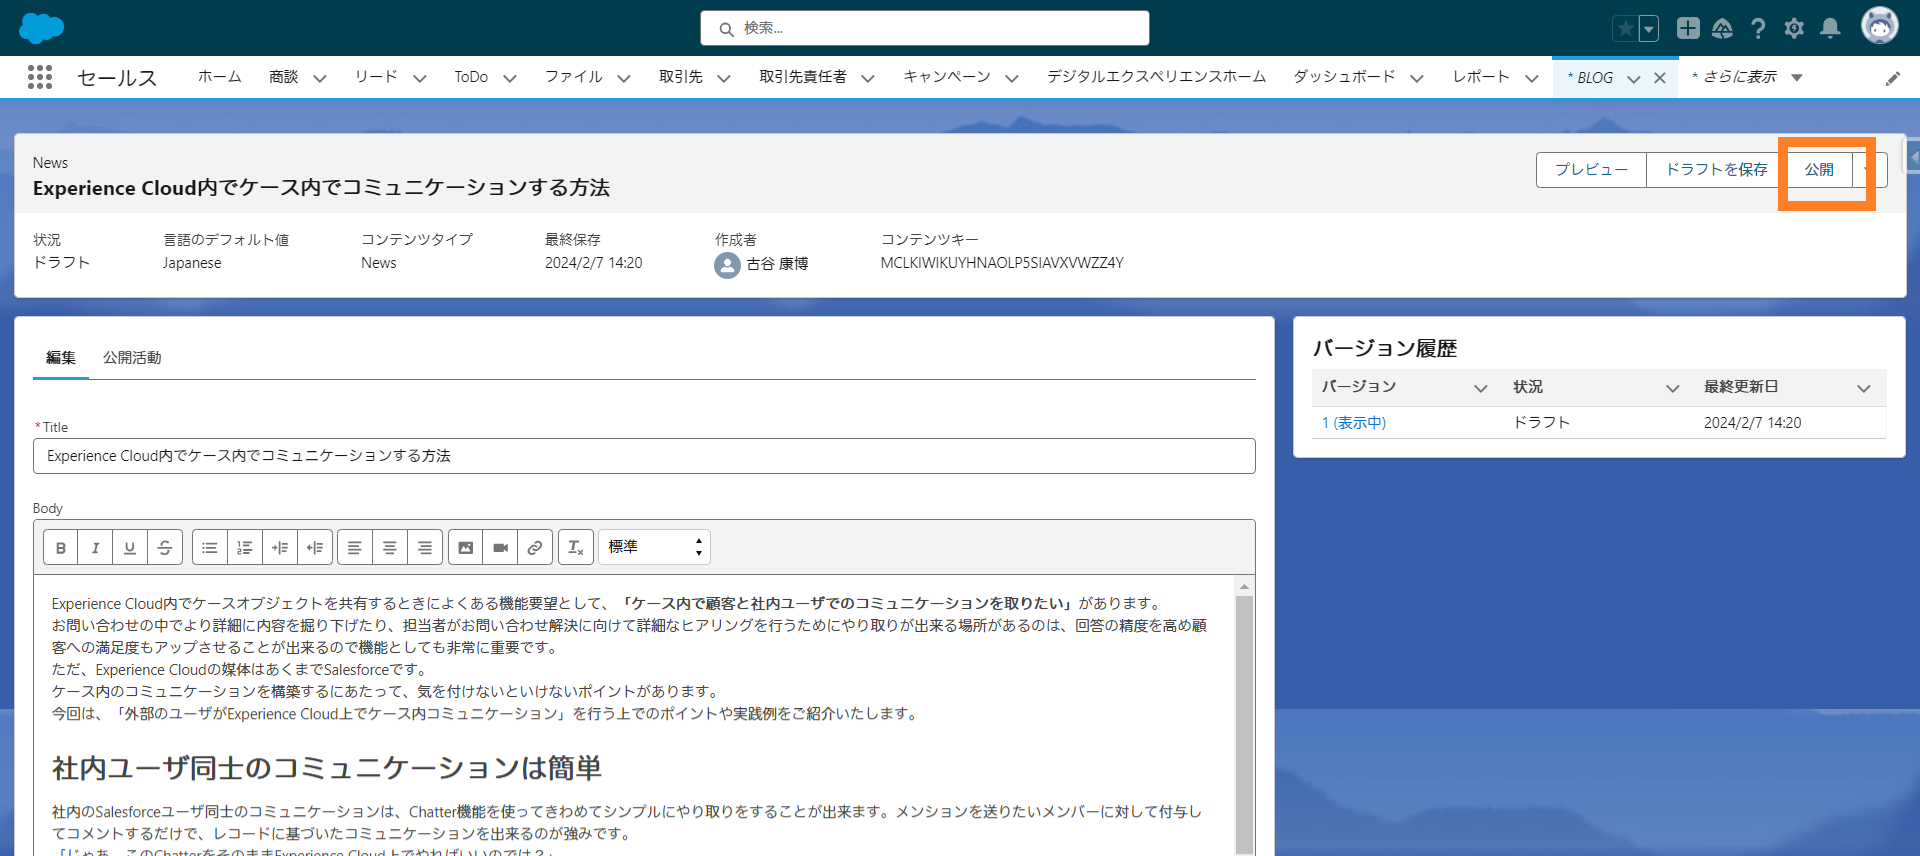Click the ドラフトを保存 button
1920x856 pixels.
pos(1717,170)
